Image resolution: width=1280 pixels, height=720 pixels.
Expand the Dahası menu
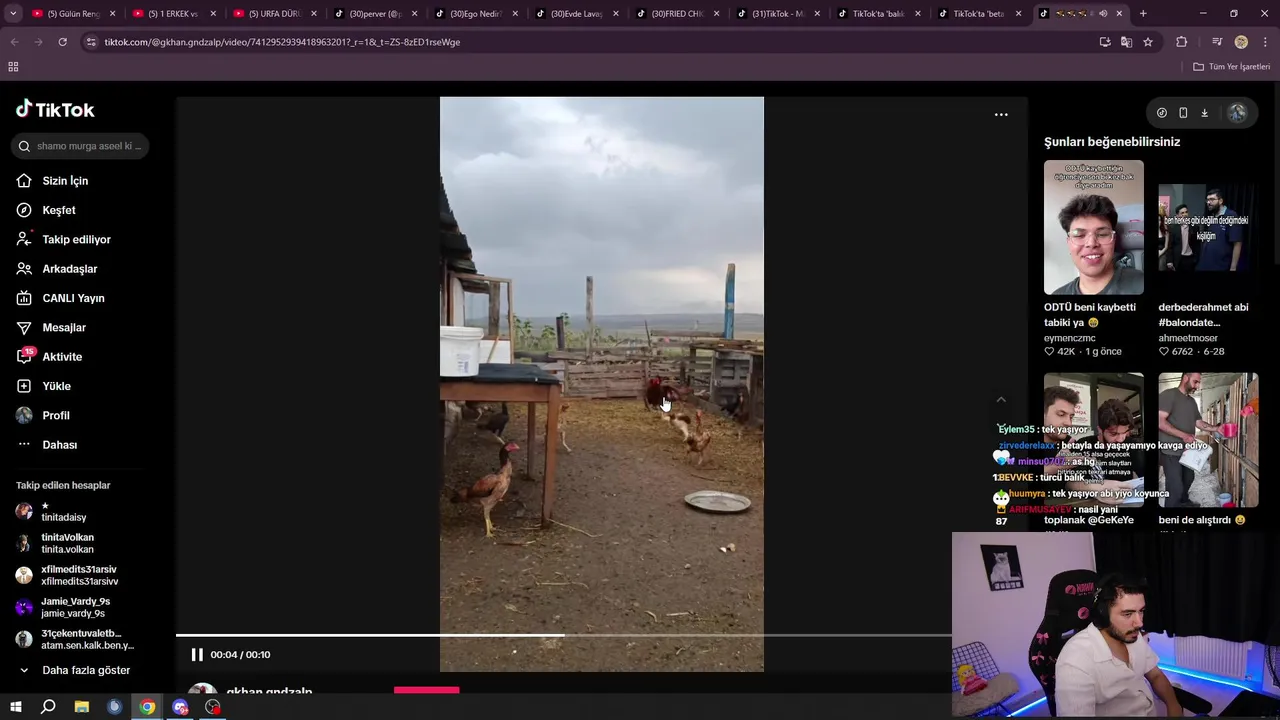59,445
